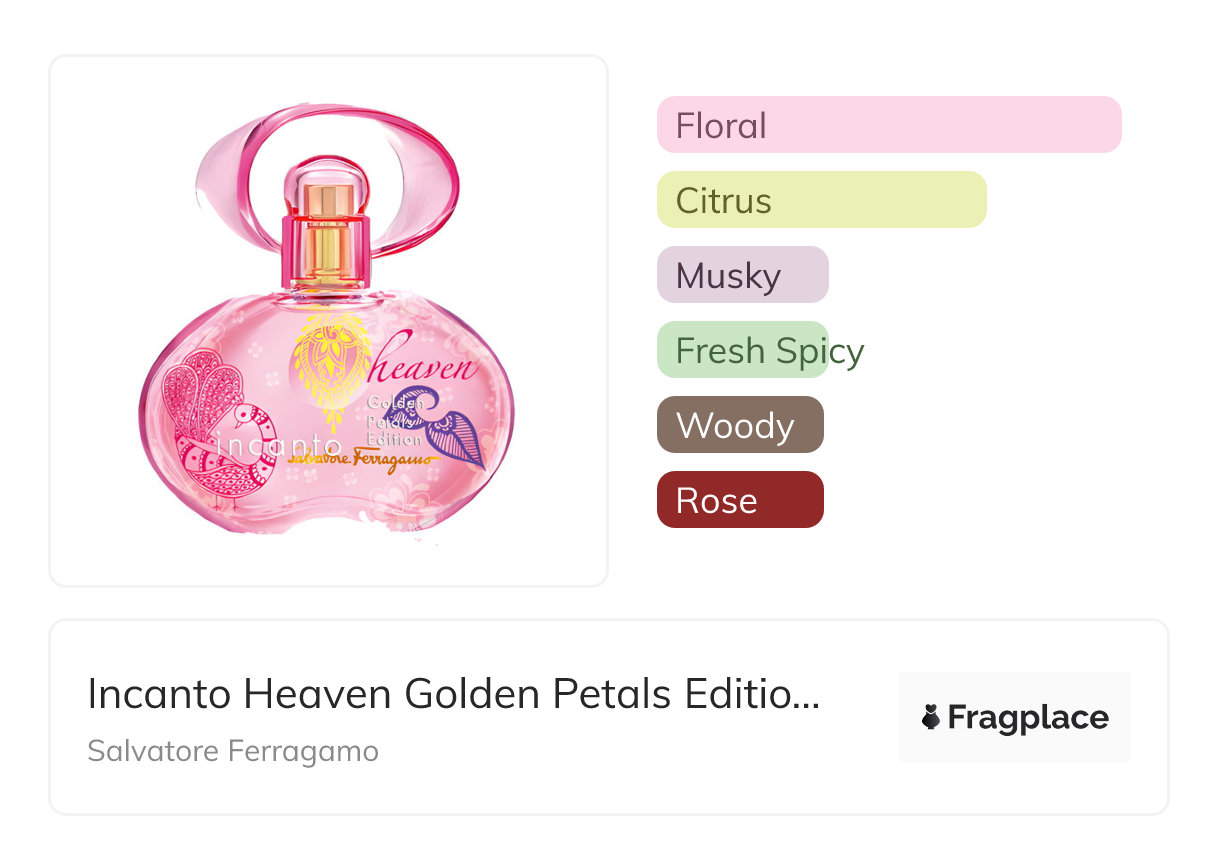Open the Incanto Heaven Golden Petals title
The height and width of the screenshot is (864, 1218).
[440, 694]
